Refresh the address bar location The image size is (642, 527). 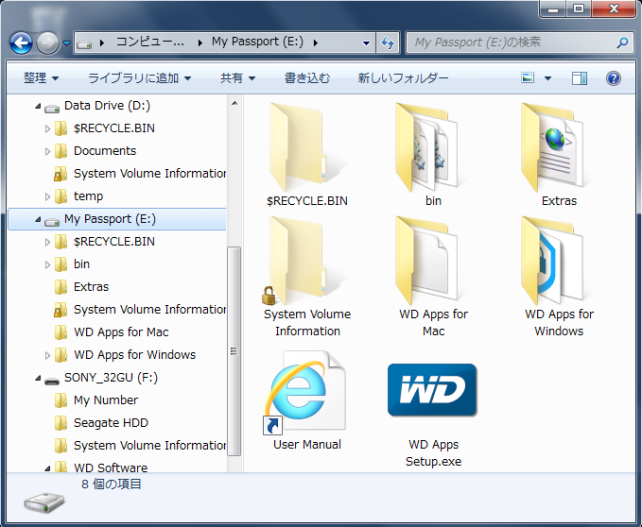[387, 43]
